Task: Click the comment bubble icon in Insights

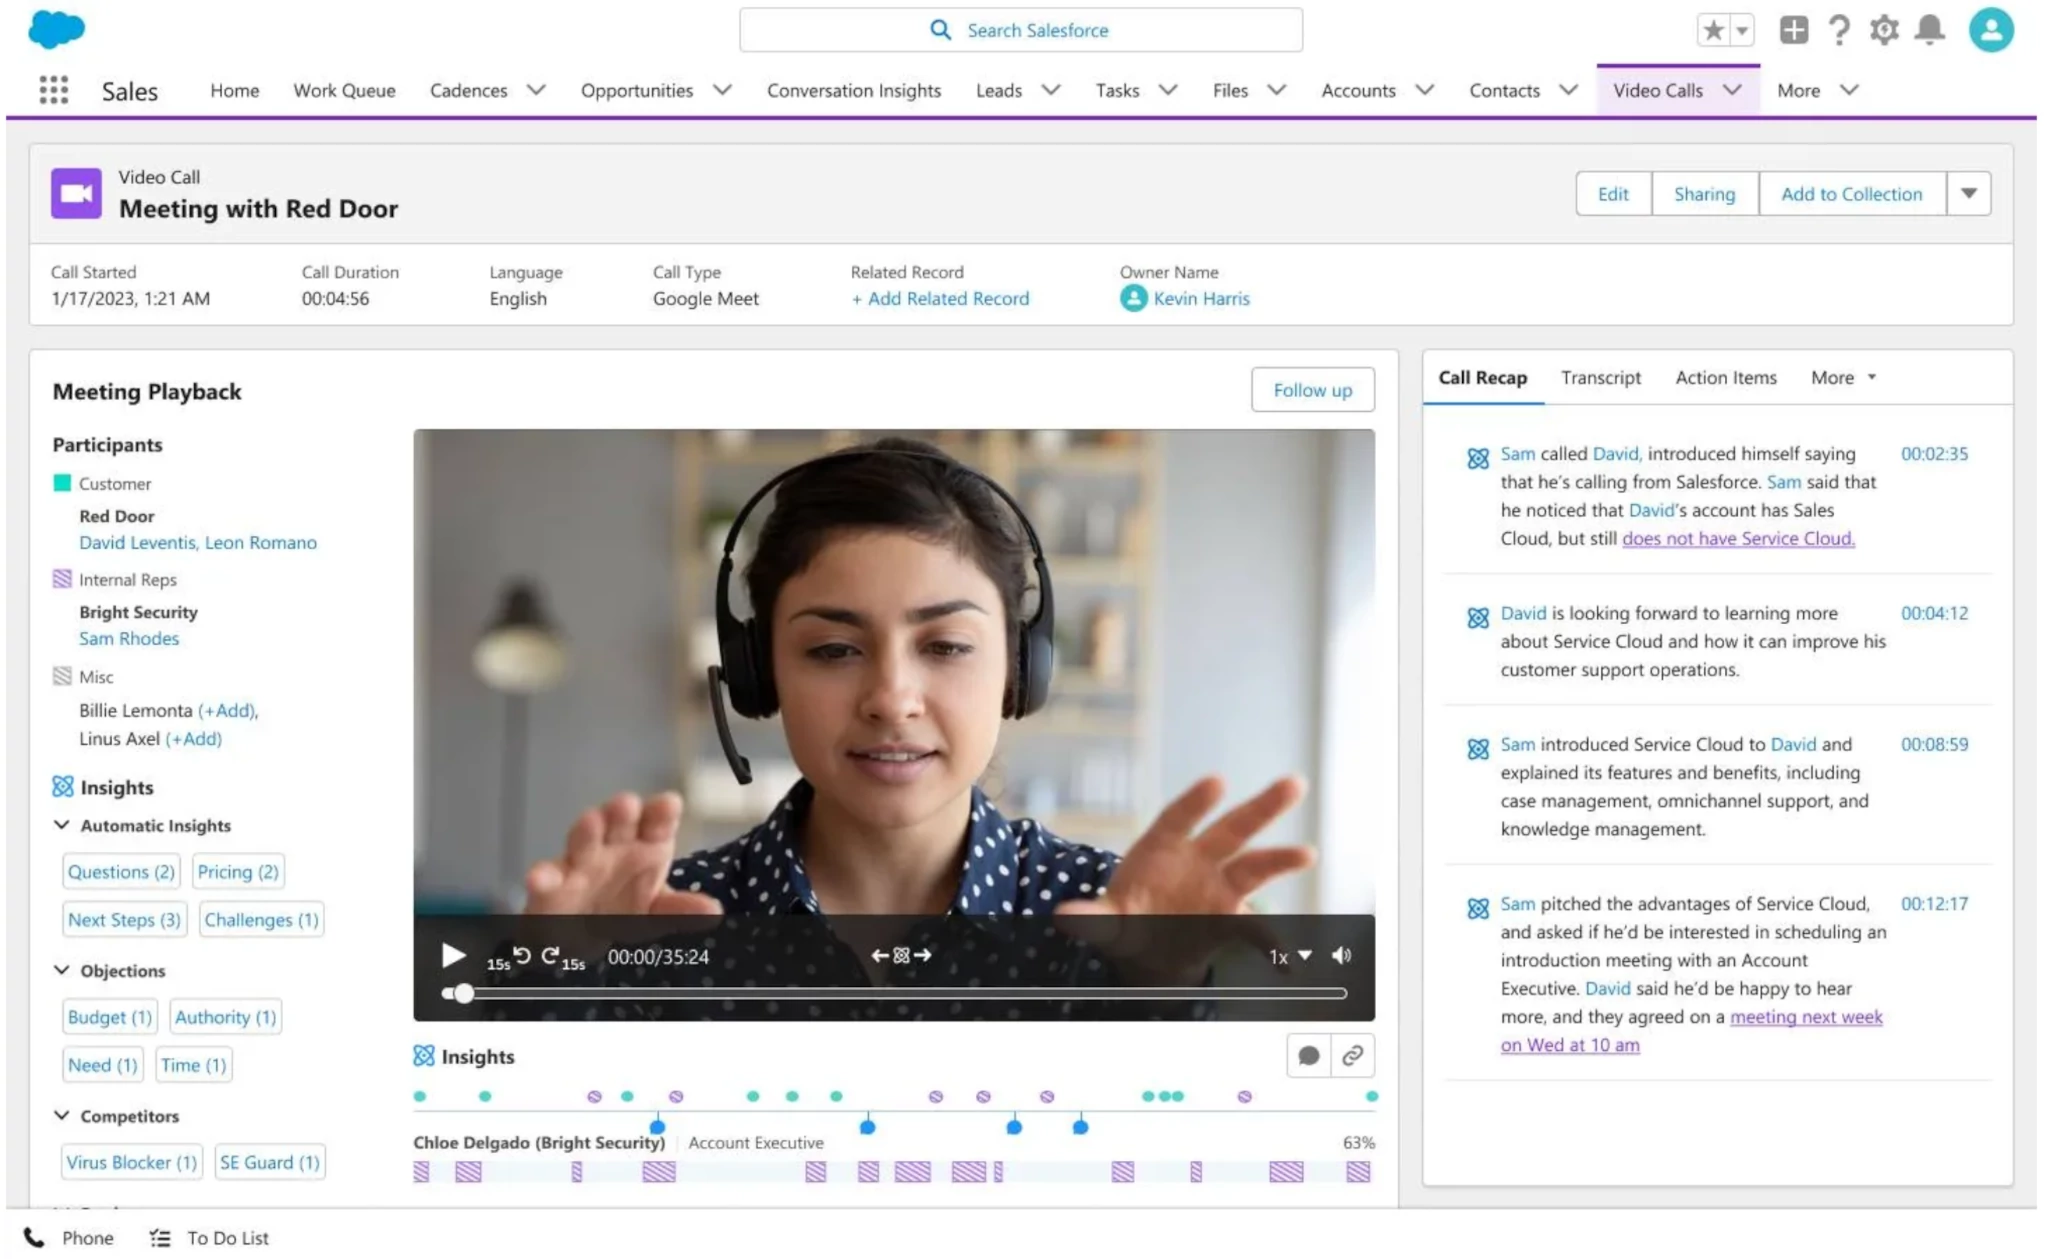Action: pyautogui.click(x=1308, y=1055)
